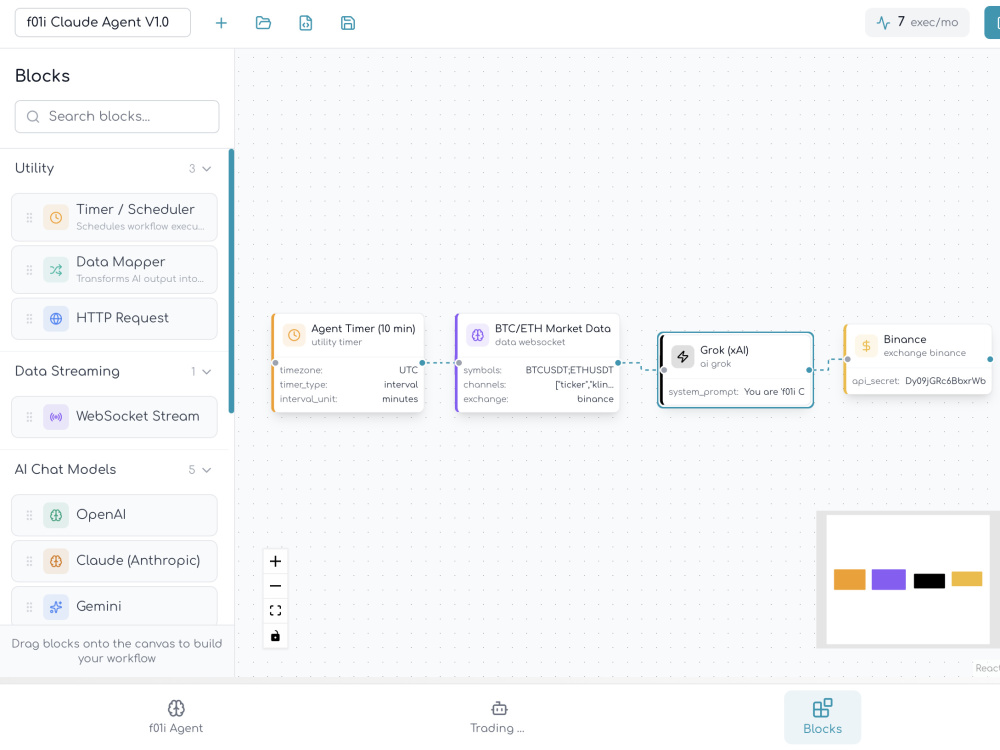Click the Agent Timer output connector handle
1000x750 pixels.
coord(422,363)
